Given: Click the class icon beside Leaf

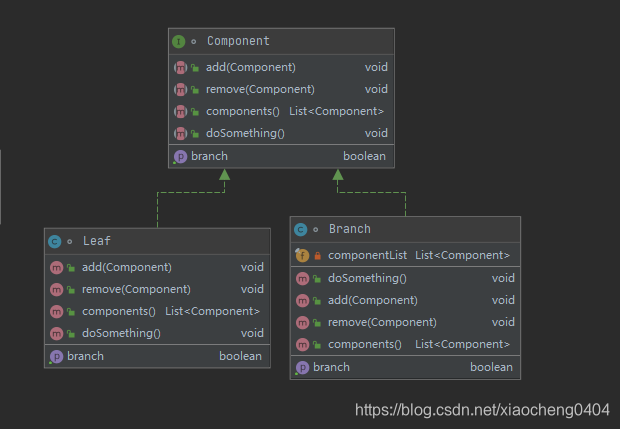Looking at the screenshot, I should (x=55, y=242).
